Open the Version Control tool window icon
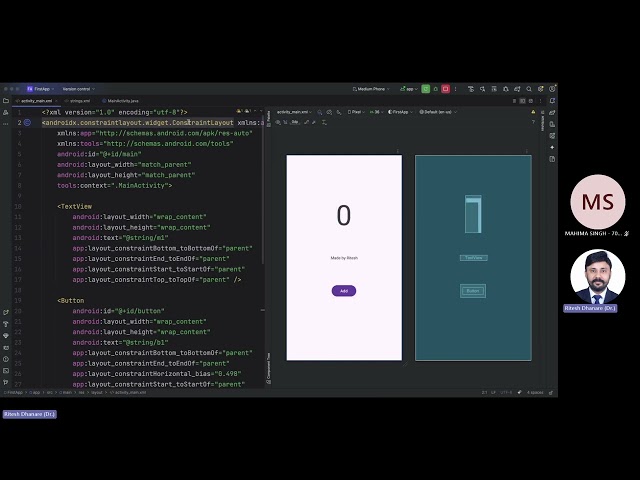This screenshot has width=640, height=480. tap(6, 382)
